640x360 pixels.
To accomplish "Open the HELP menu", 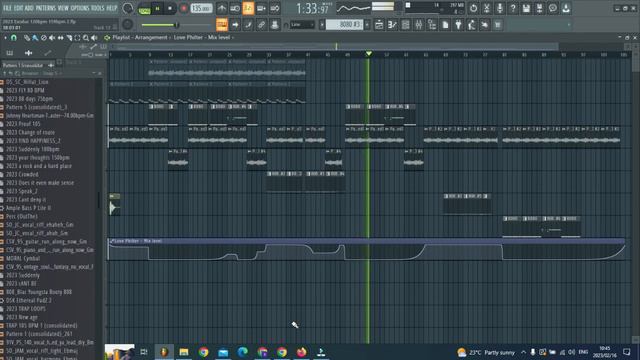I will coord(111,8).
